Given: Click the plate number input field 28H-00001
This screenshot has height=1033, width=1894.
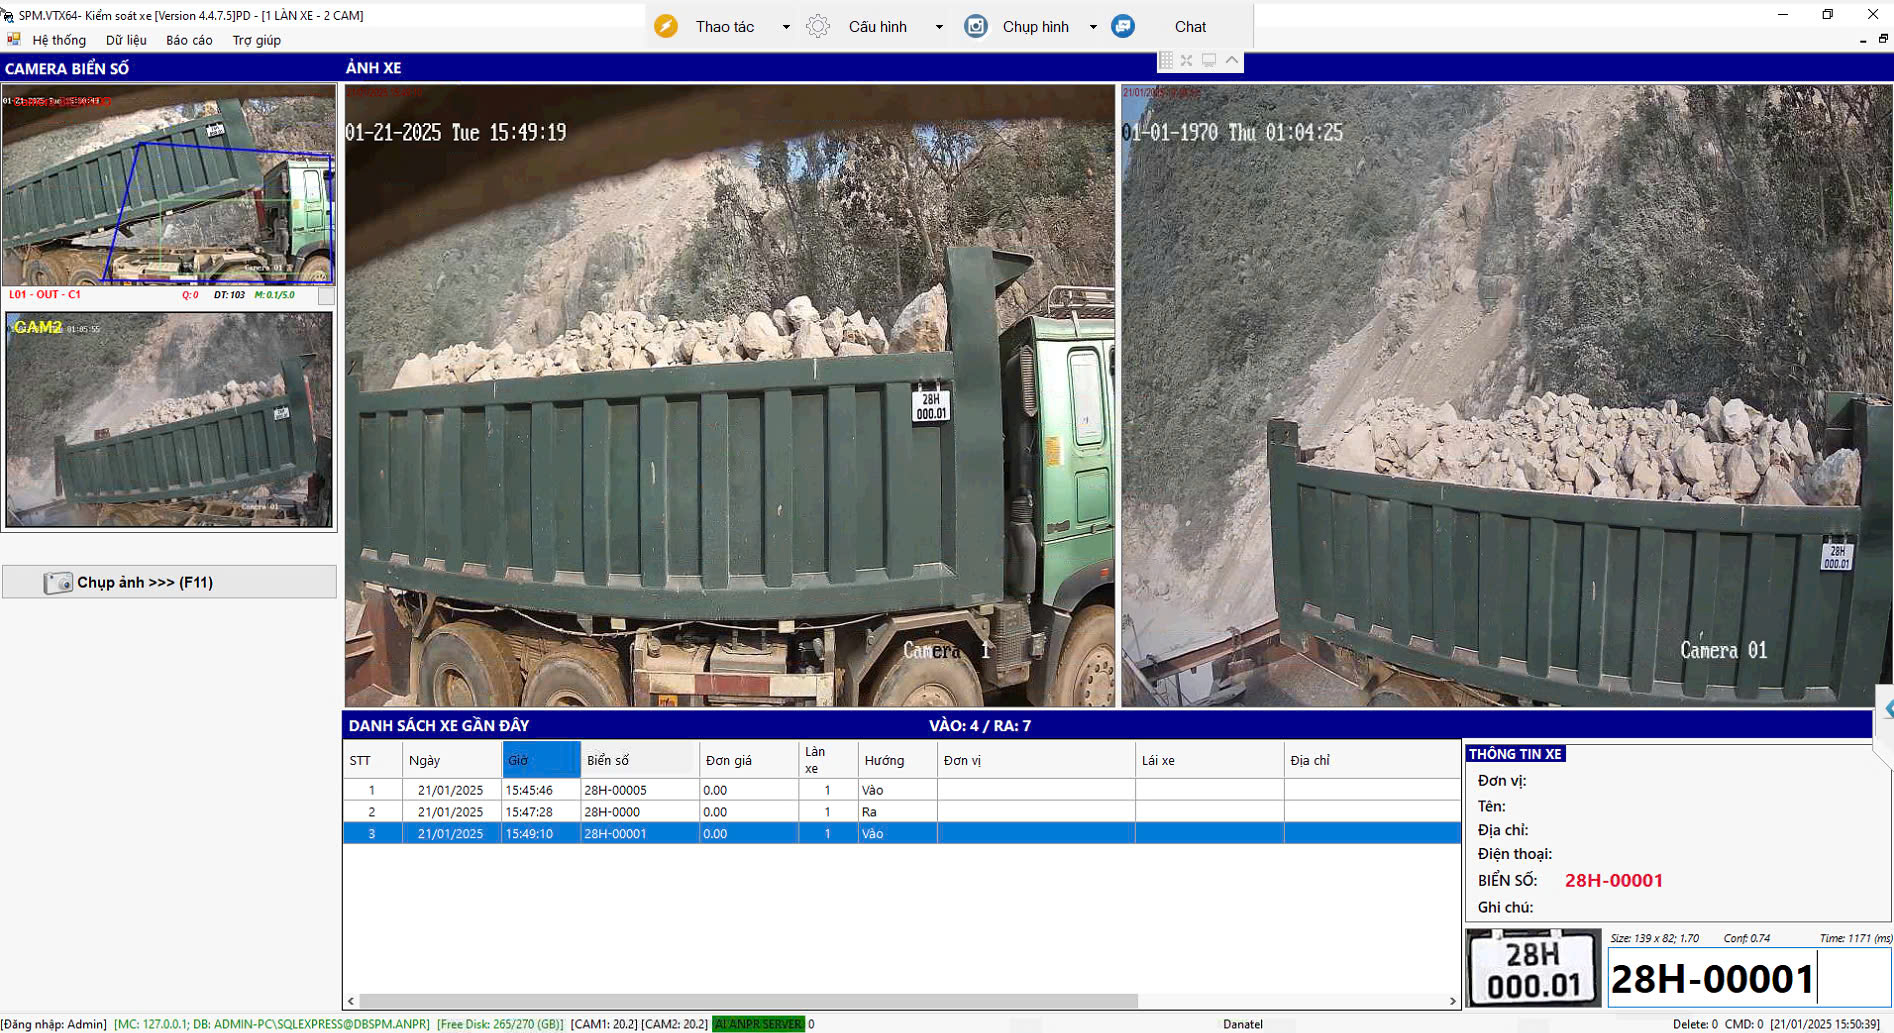Looking at the screenshot, I should pyautogui.click(x=1749, y=978).
